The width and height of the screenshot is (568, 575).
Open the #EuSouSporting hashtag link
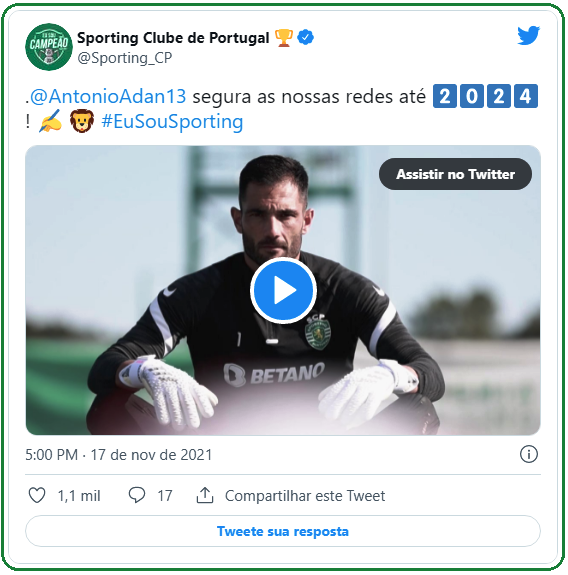[172, 122]
